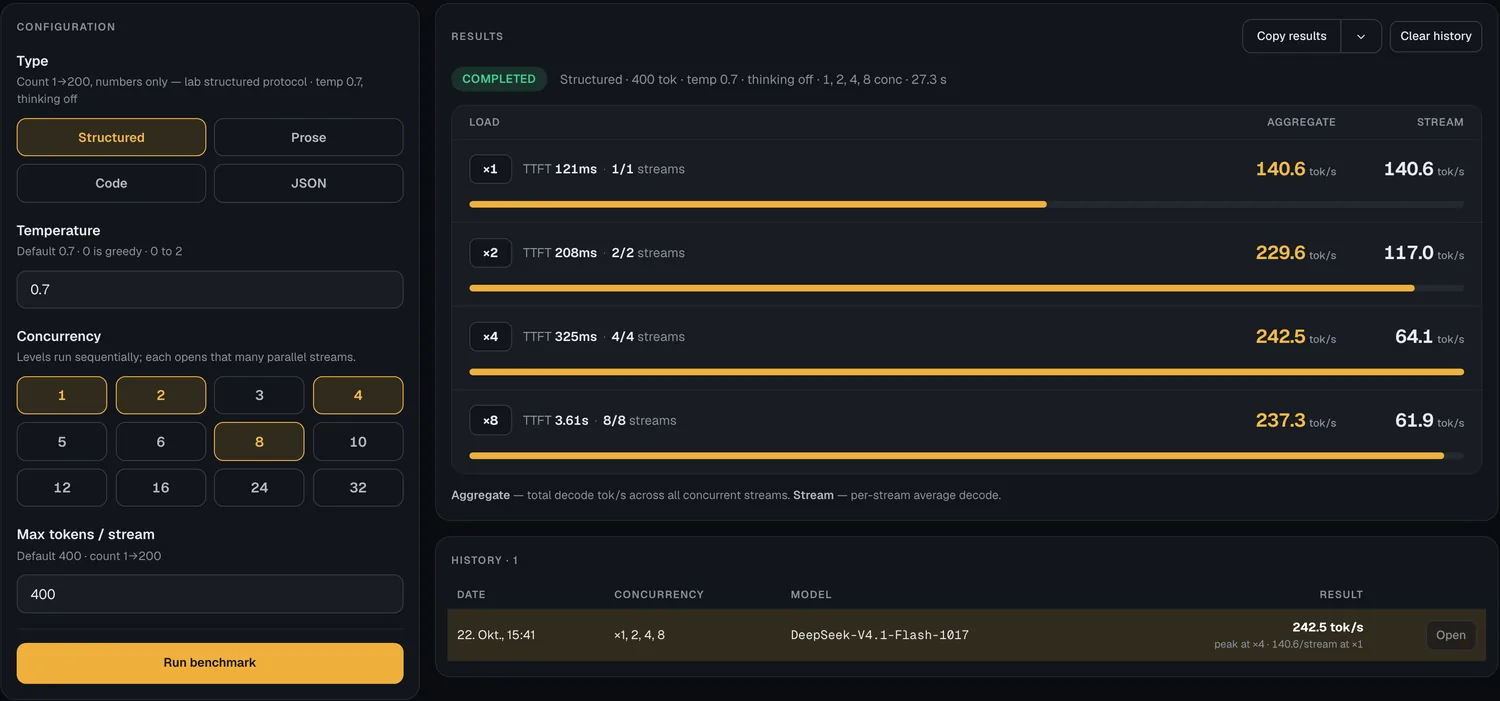The height and width of the screenshot is (701, 1500).
Task: Click the Max tokens per stream field
Action: coord(210,594)
